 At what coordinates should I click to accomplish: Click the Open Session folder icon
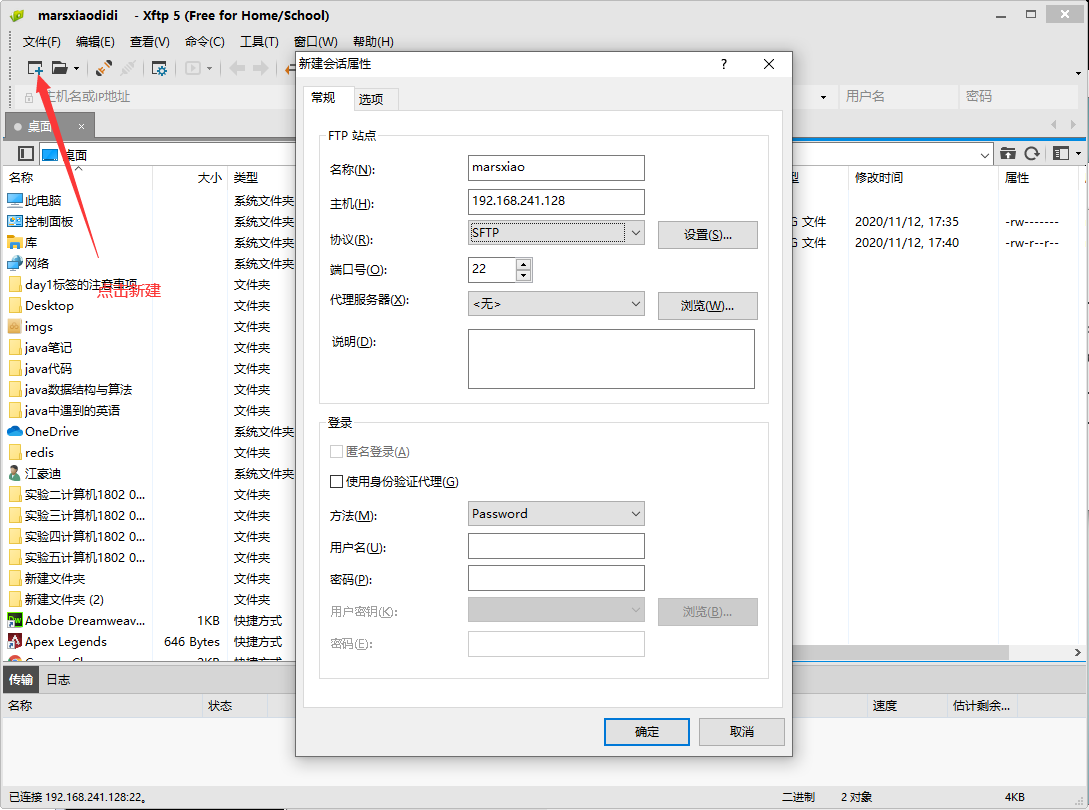coord(60,68)
